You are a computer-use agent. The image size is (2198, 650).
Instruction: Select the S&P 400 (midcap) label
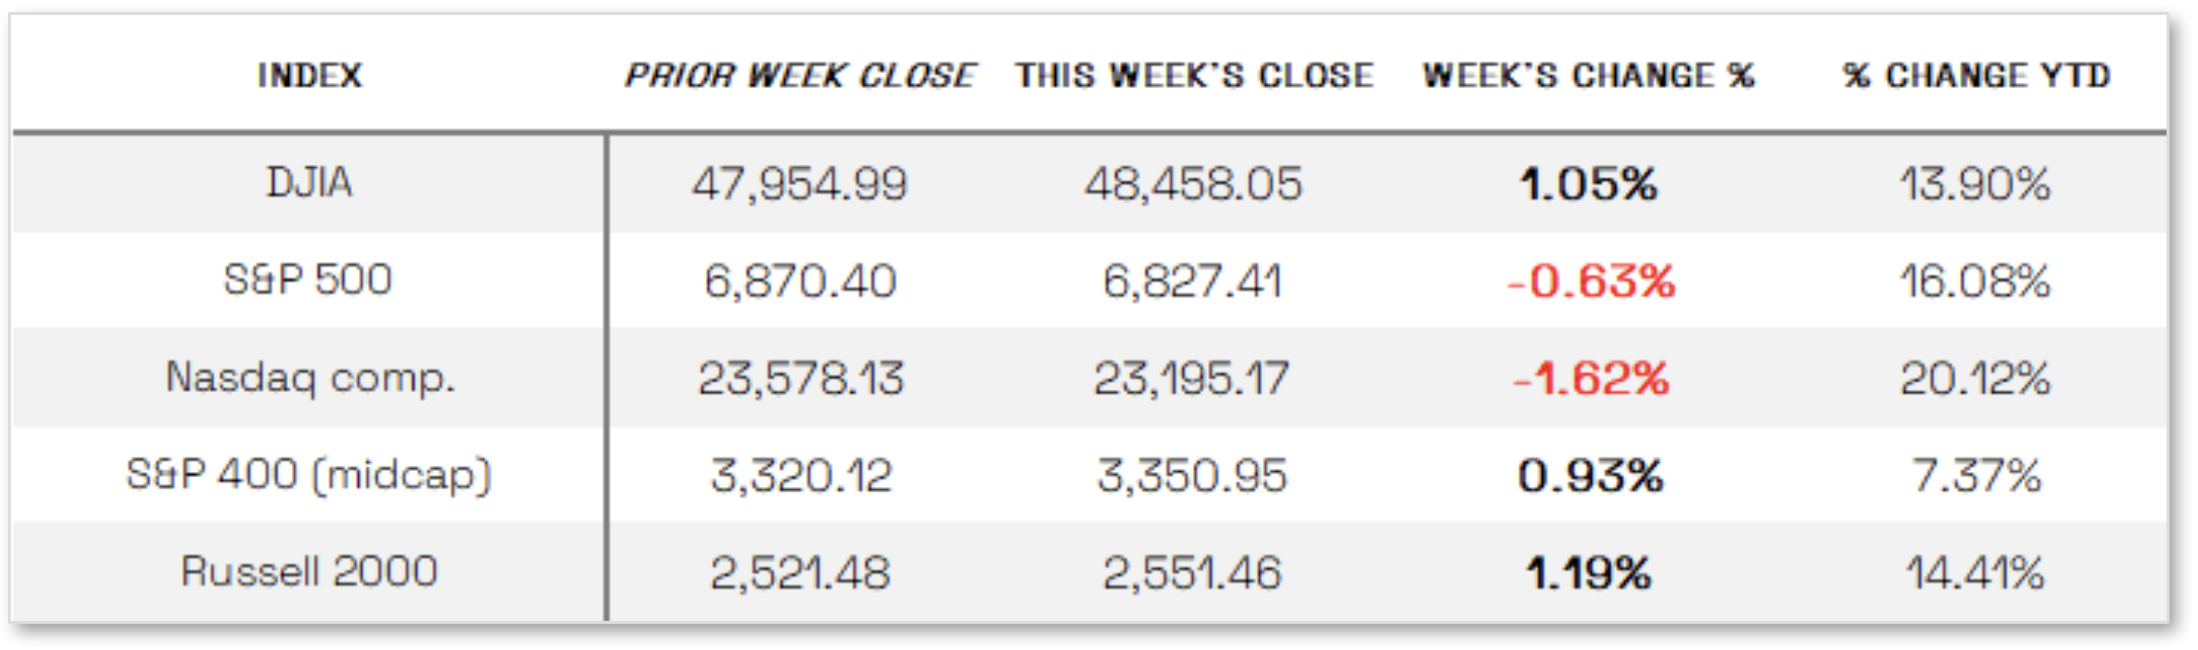click(x=309, y=475)
